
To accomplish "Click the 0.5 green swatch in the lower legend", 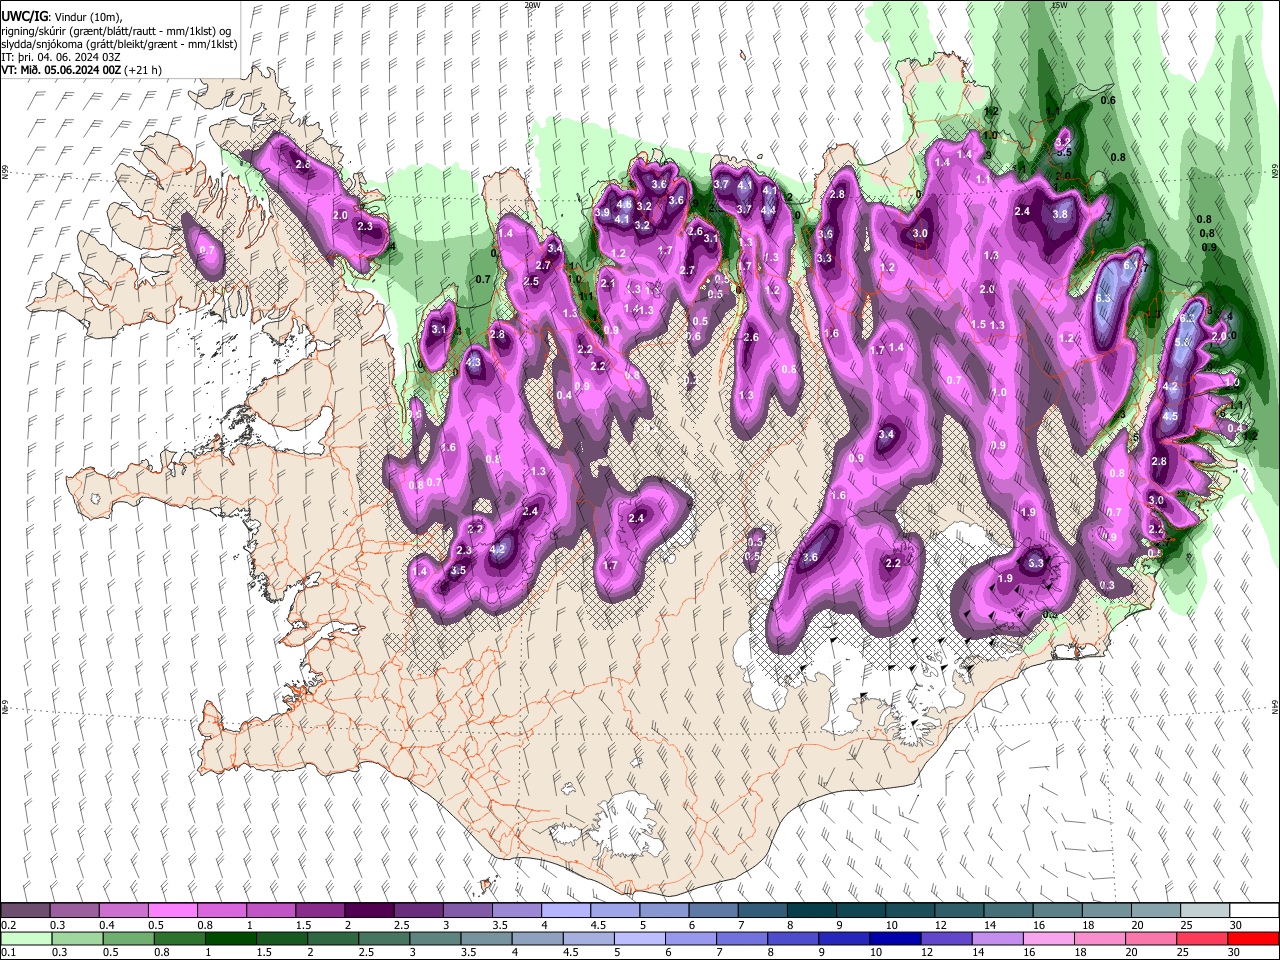I will click(x=127, y=938).
